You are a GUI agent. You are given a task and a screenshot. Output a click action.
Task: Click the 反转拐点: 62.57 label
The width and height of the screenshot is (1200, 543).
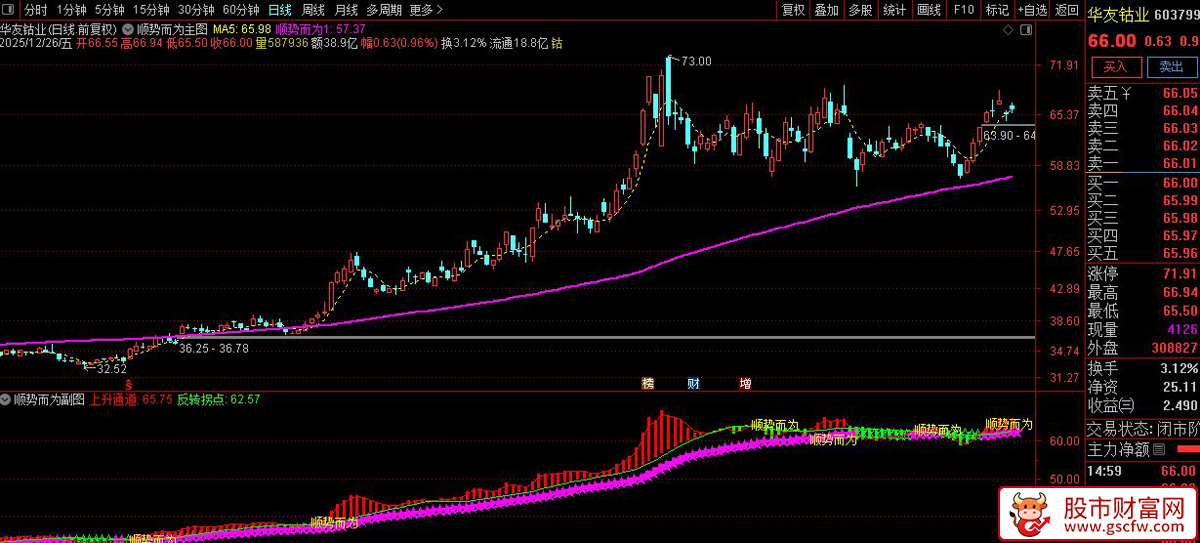219,399
